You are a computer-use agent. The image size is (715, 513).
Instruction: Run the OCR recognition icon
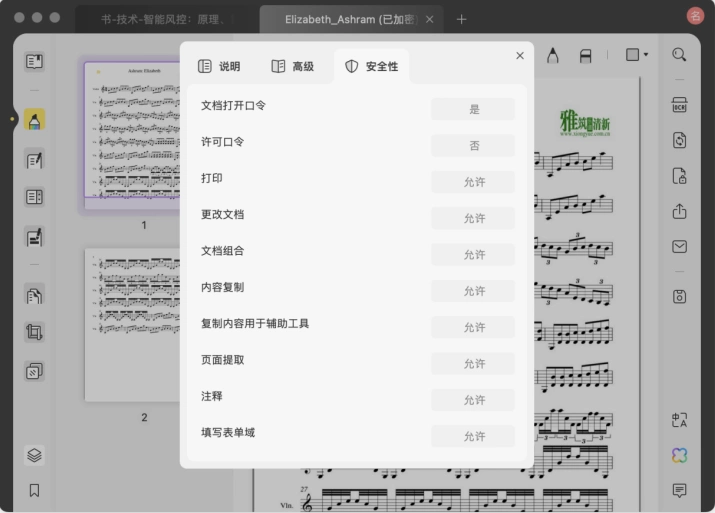tap(679, 105)
